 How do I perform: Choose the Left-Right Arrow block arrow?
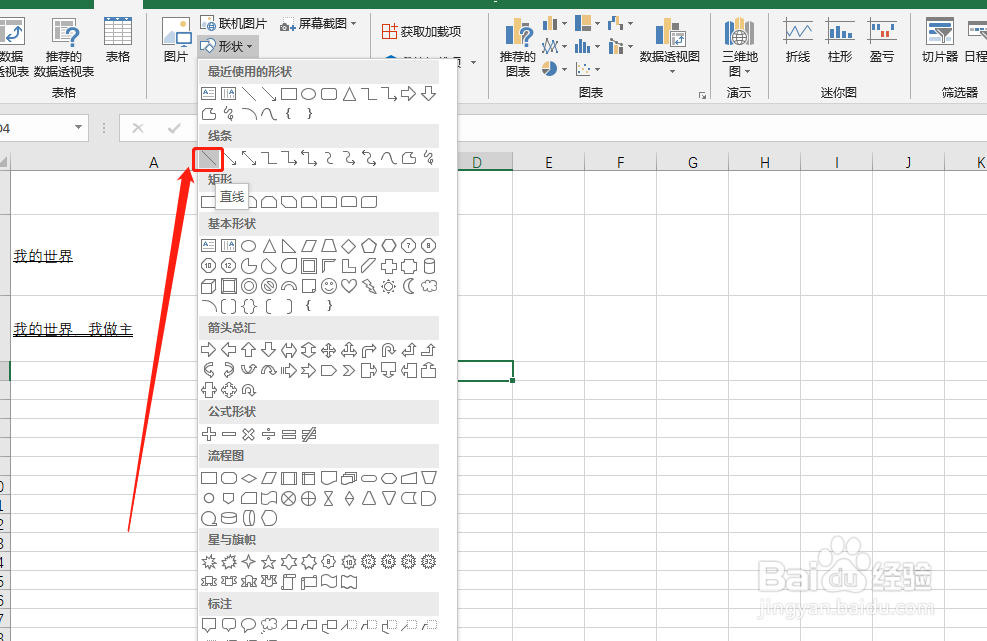tap(289, 349)
